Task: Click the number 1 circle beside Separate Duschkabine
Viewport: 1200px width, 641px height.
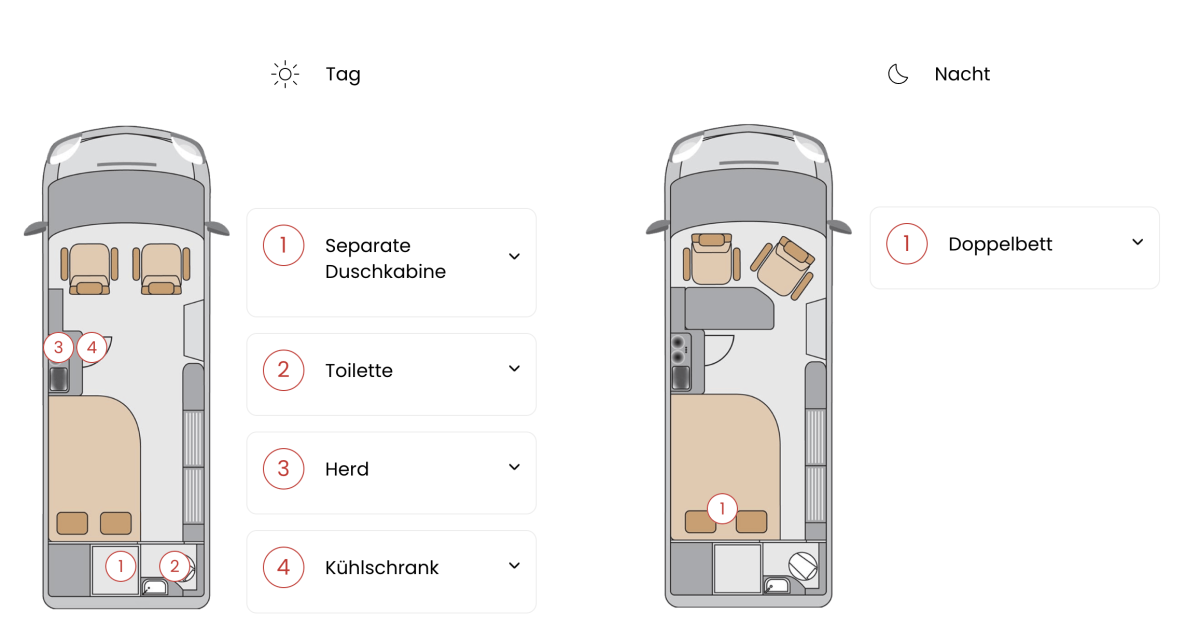Action: click(284, 245)
